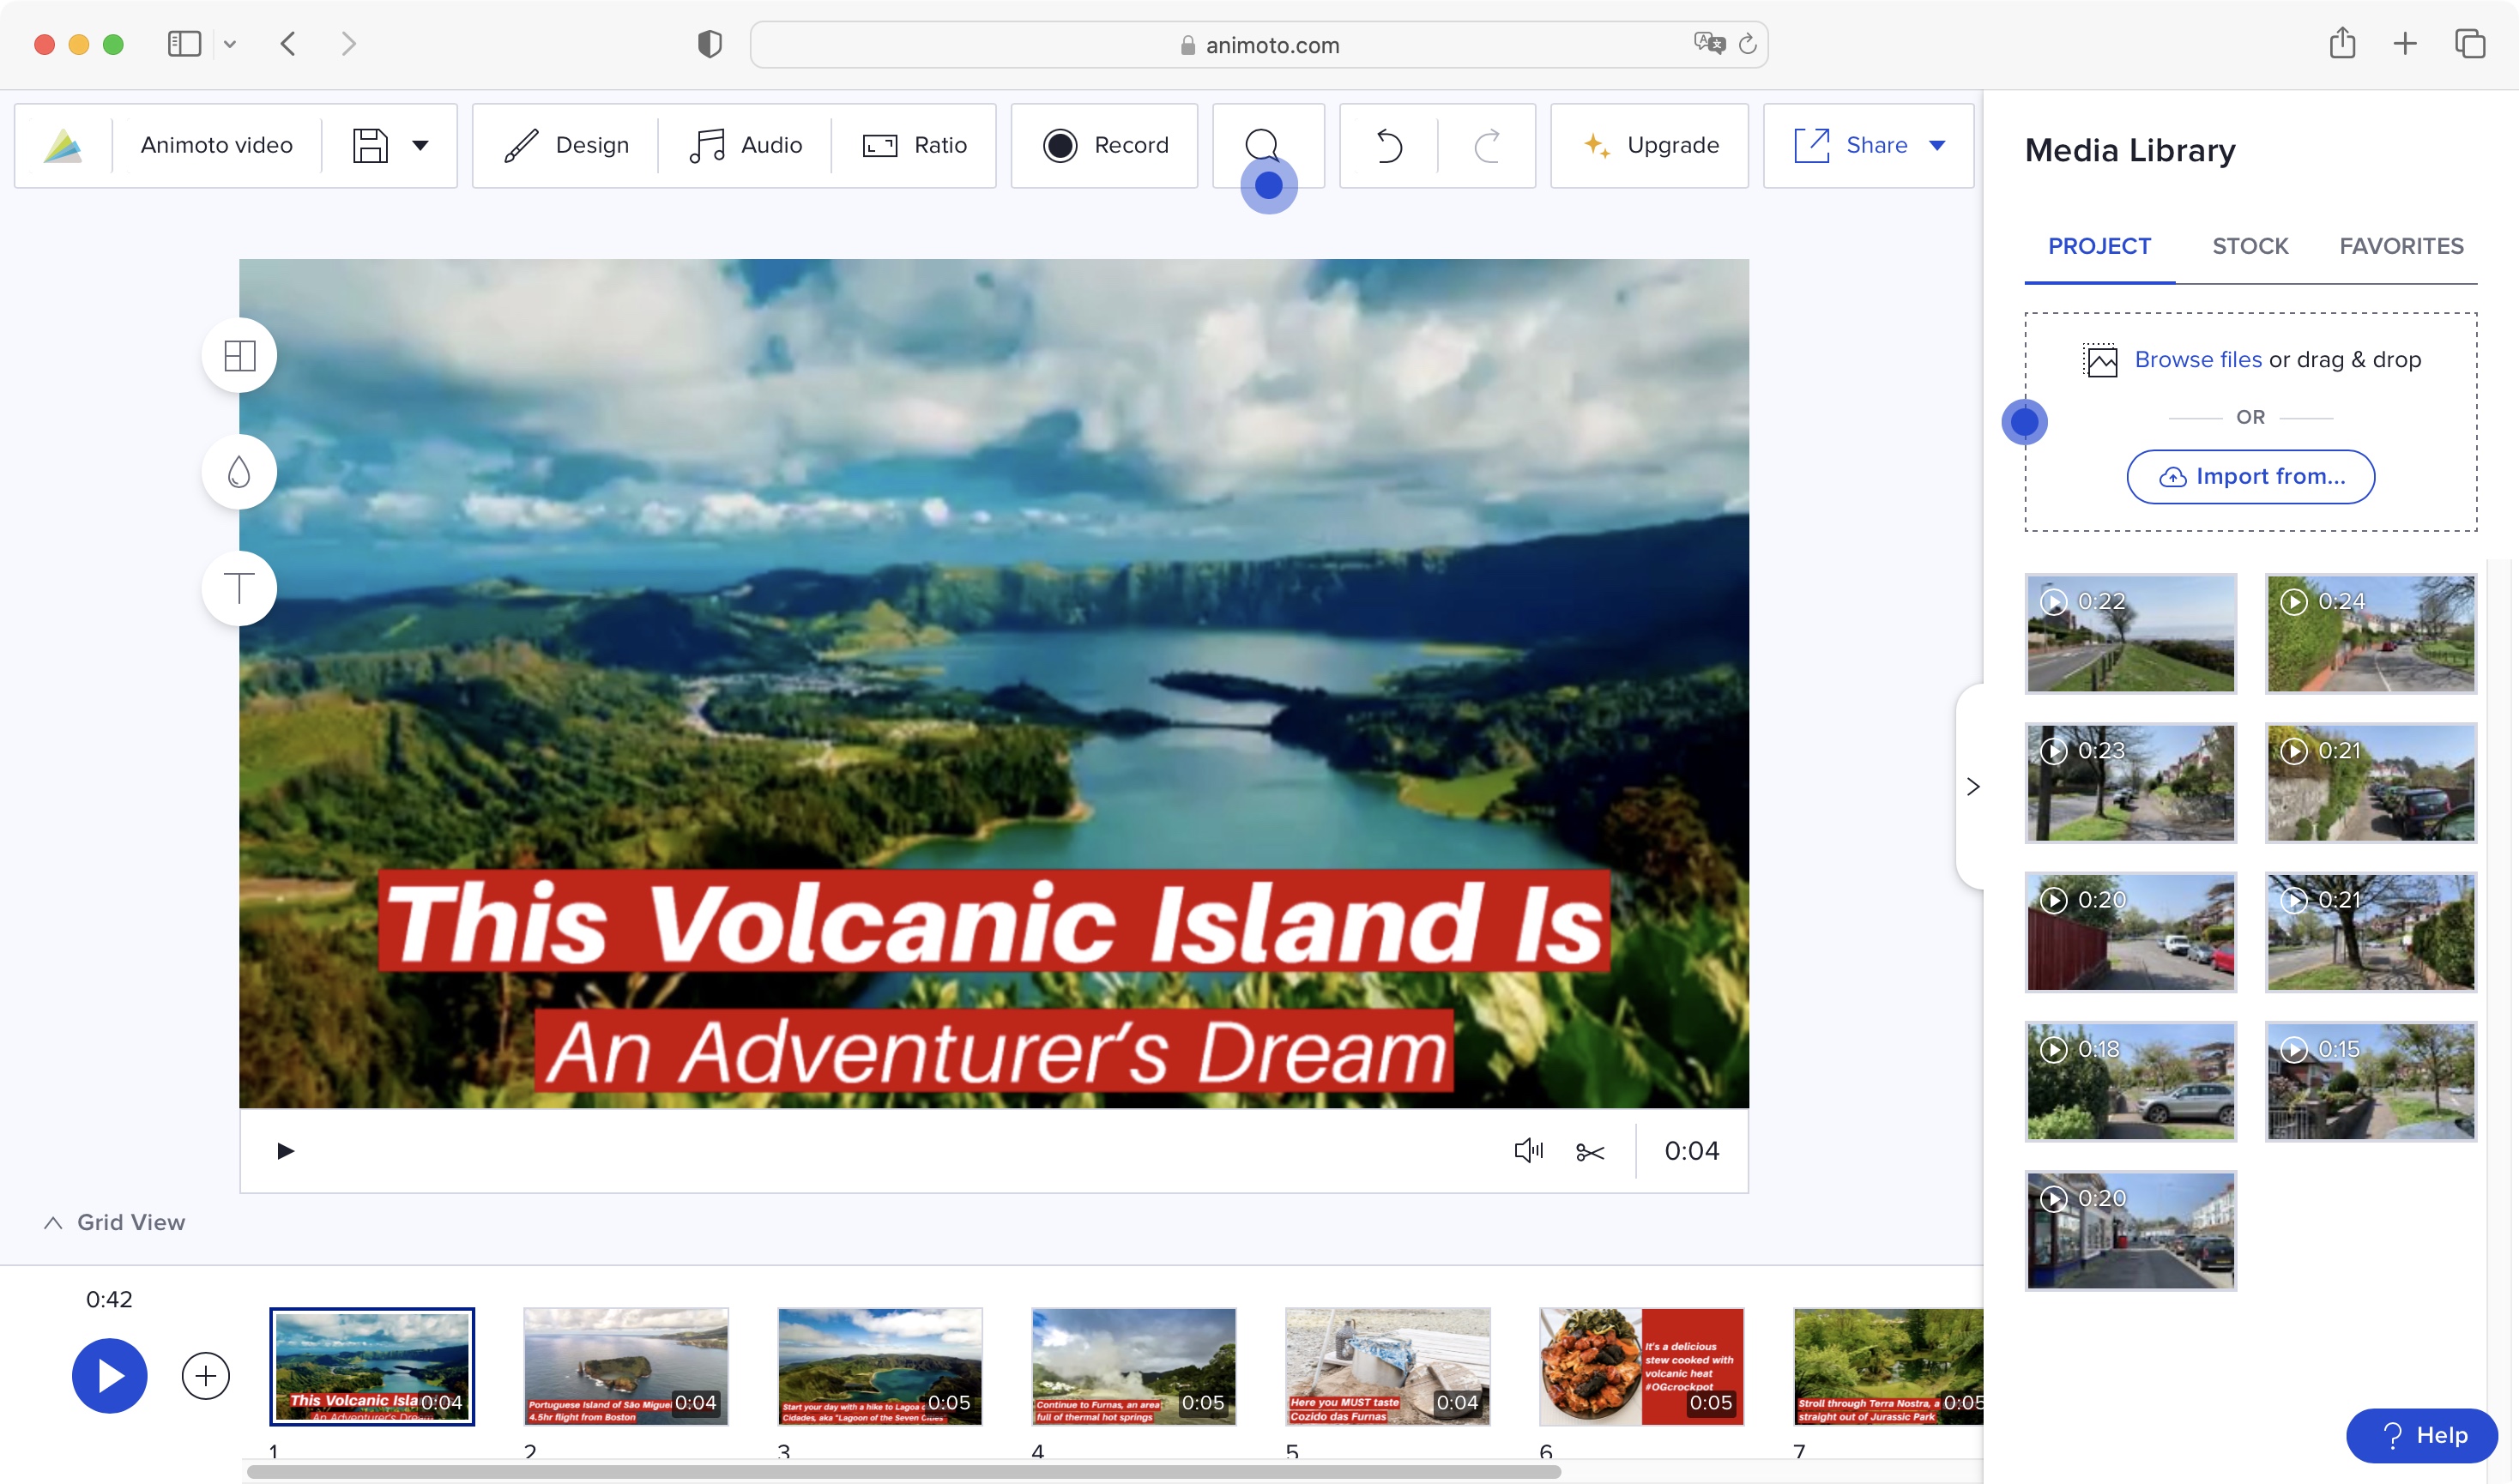Click the horizontal timeline scrollbar
Image resolution: width=2519 pixels, height=1484 pixels.
point(903,1472)
